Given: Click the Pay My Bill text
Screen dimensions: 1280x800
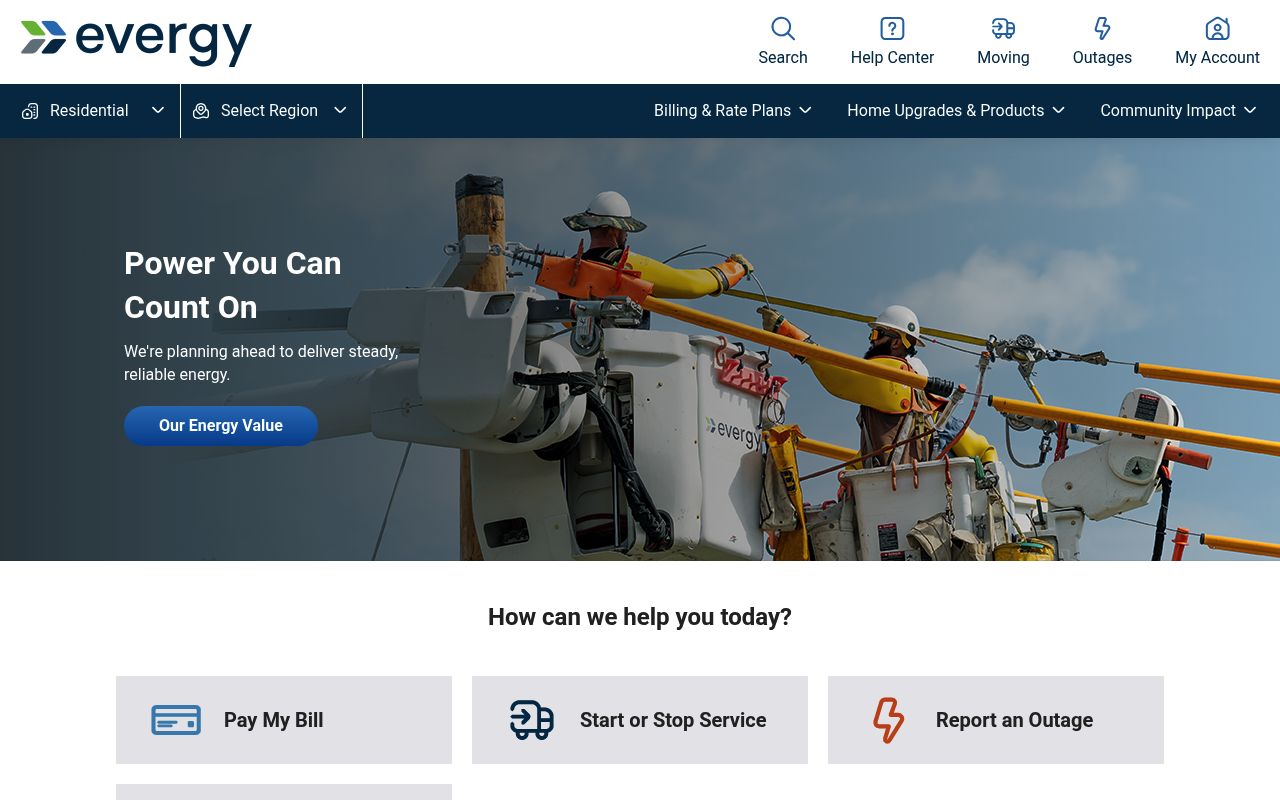Looking at the screenshot, I should pos(274,720).
